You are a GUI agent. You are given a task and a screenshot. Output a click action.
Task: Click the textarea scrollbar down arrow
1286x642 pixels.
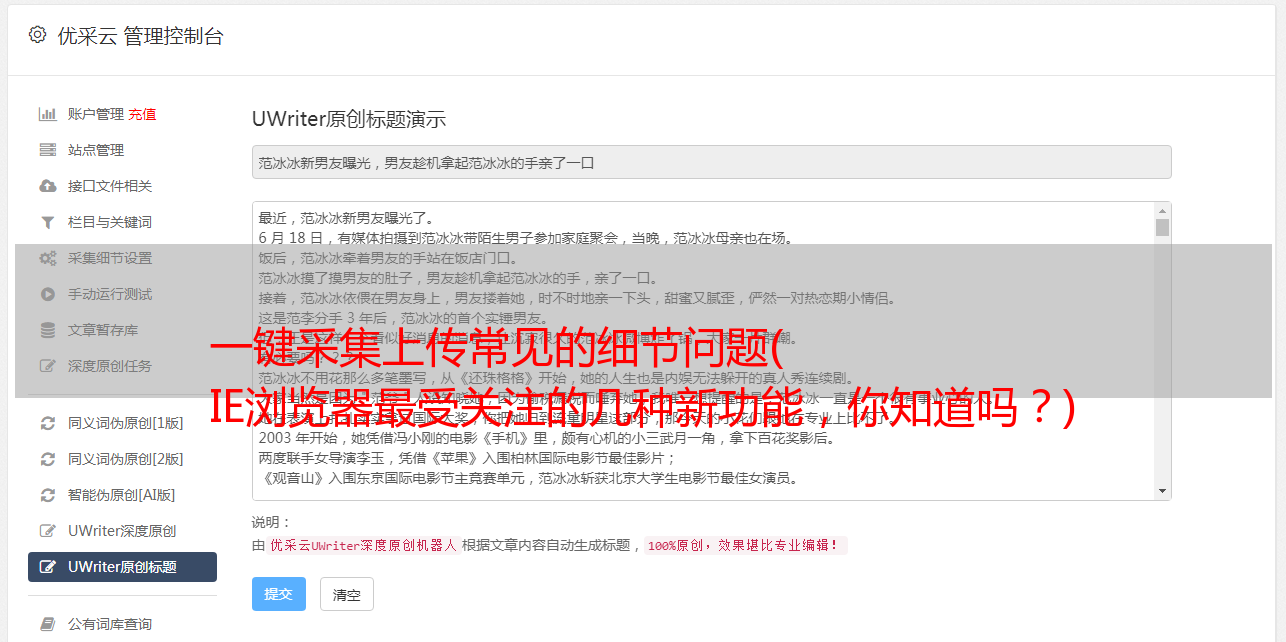(x=1162, y=491)
